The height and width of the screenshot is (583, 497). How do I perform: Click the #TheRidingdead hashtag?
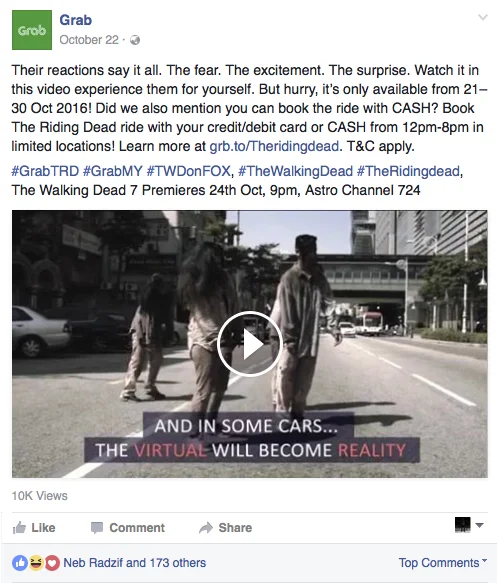pos(408,171)
